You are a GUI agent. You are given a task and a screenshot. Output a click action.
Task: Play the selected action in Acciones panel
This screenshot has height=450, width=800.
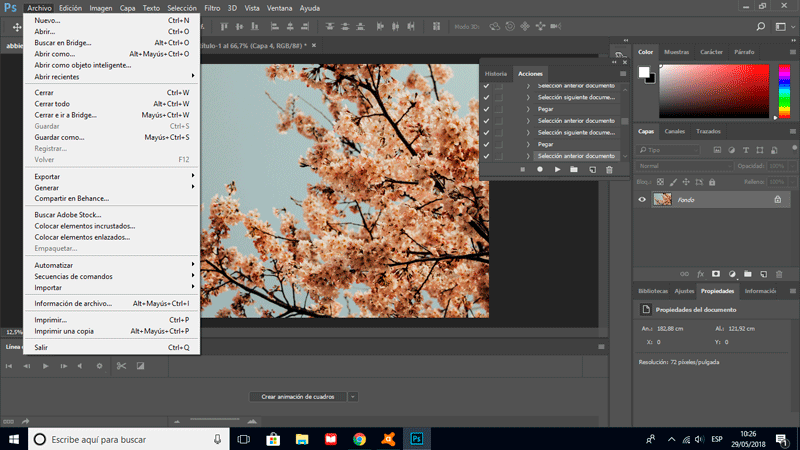[557, 170]
